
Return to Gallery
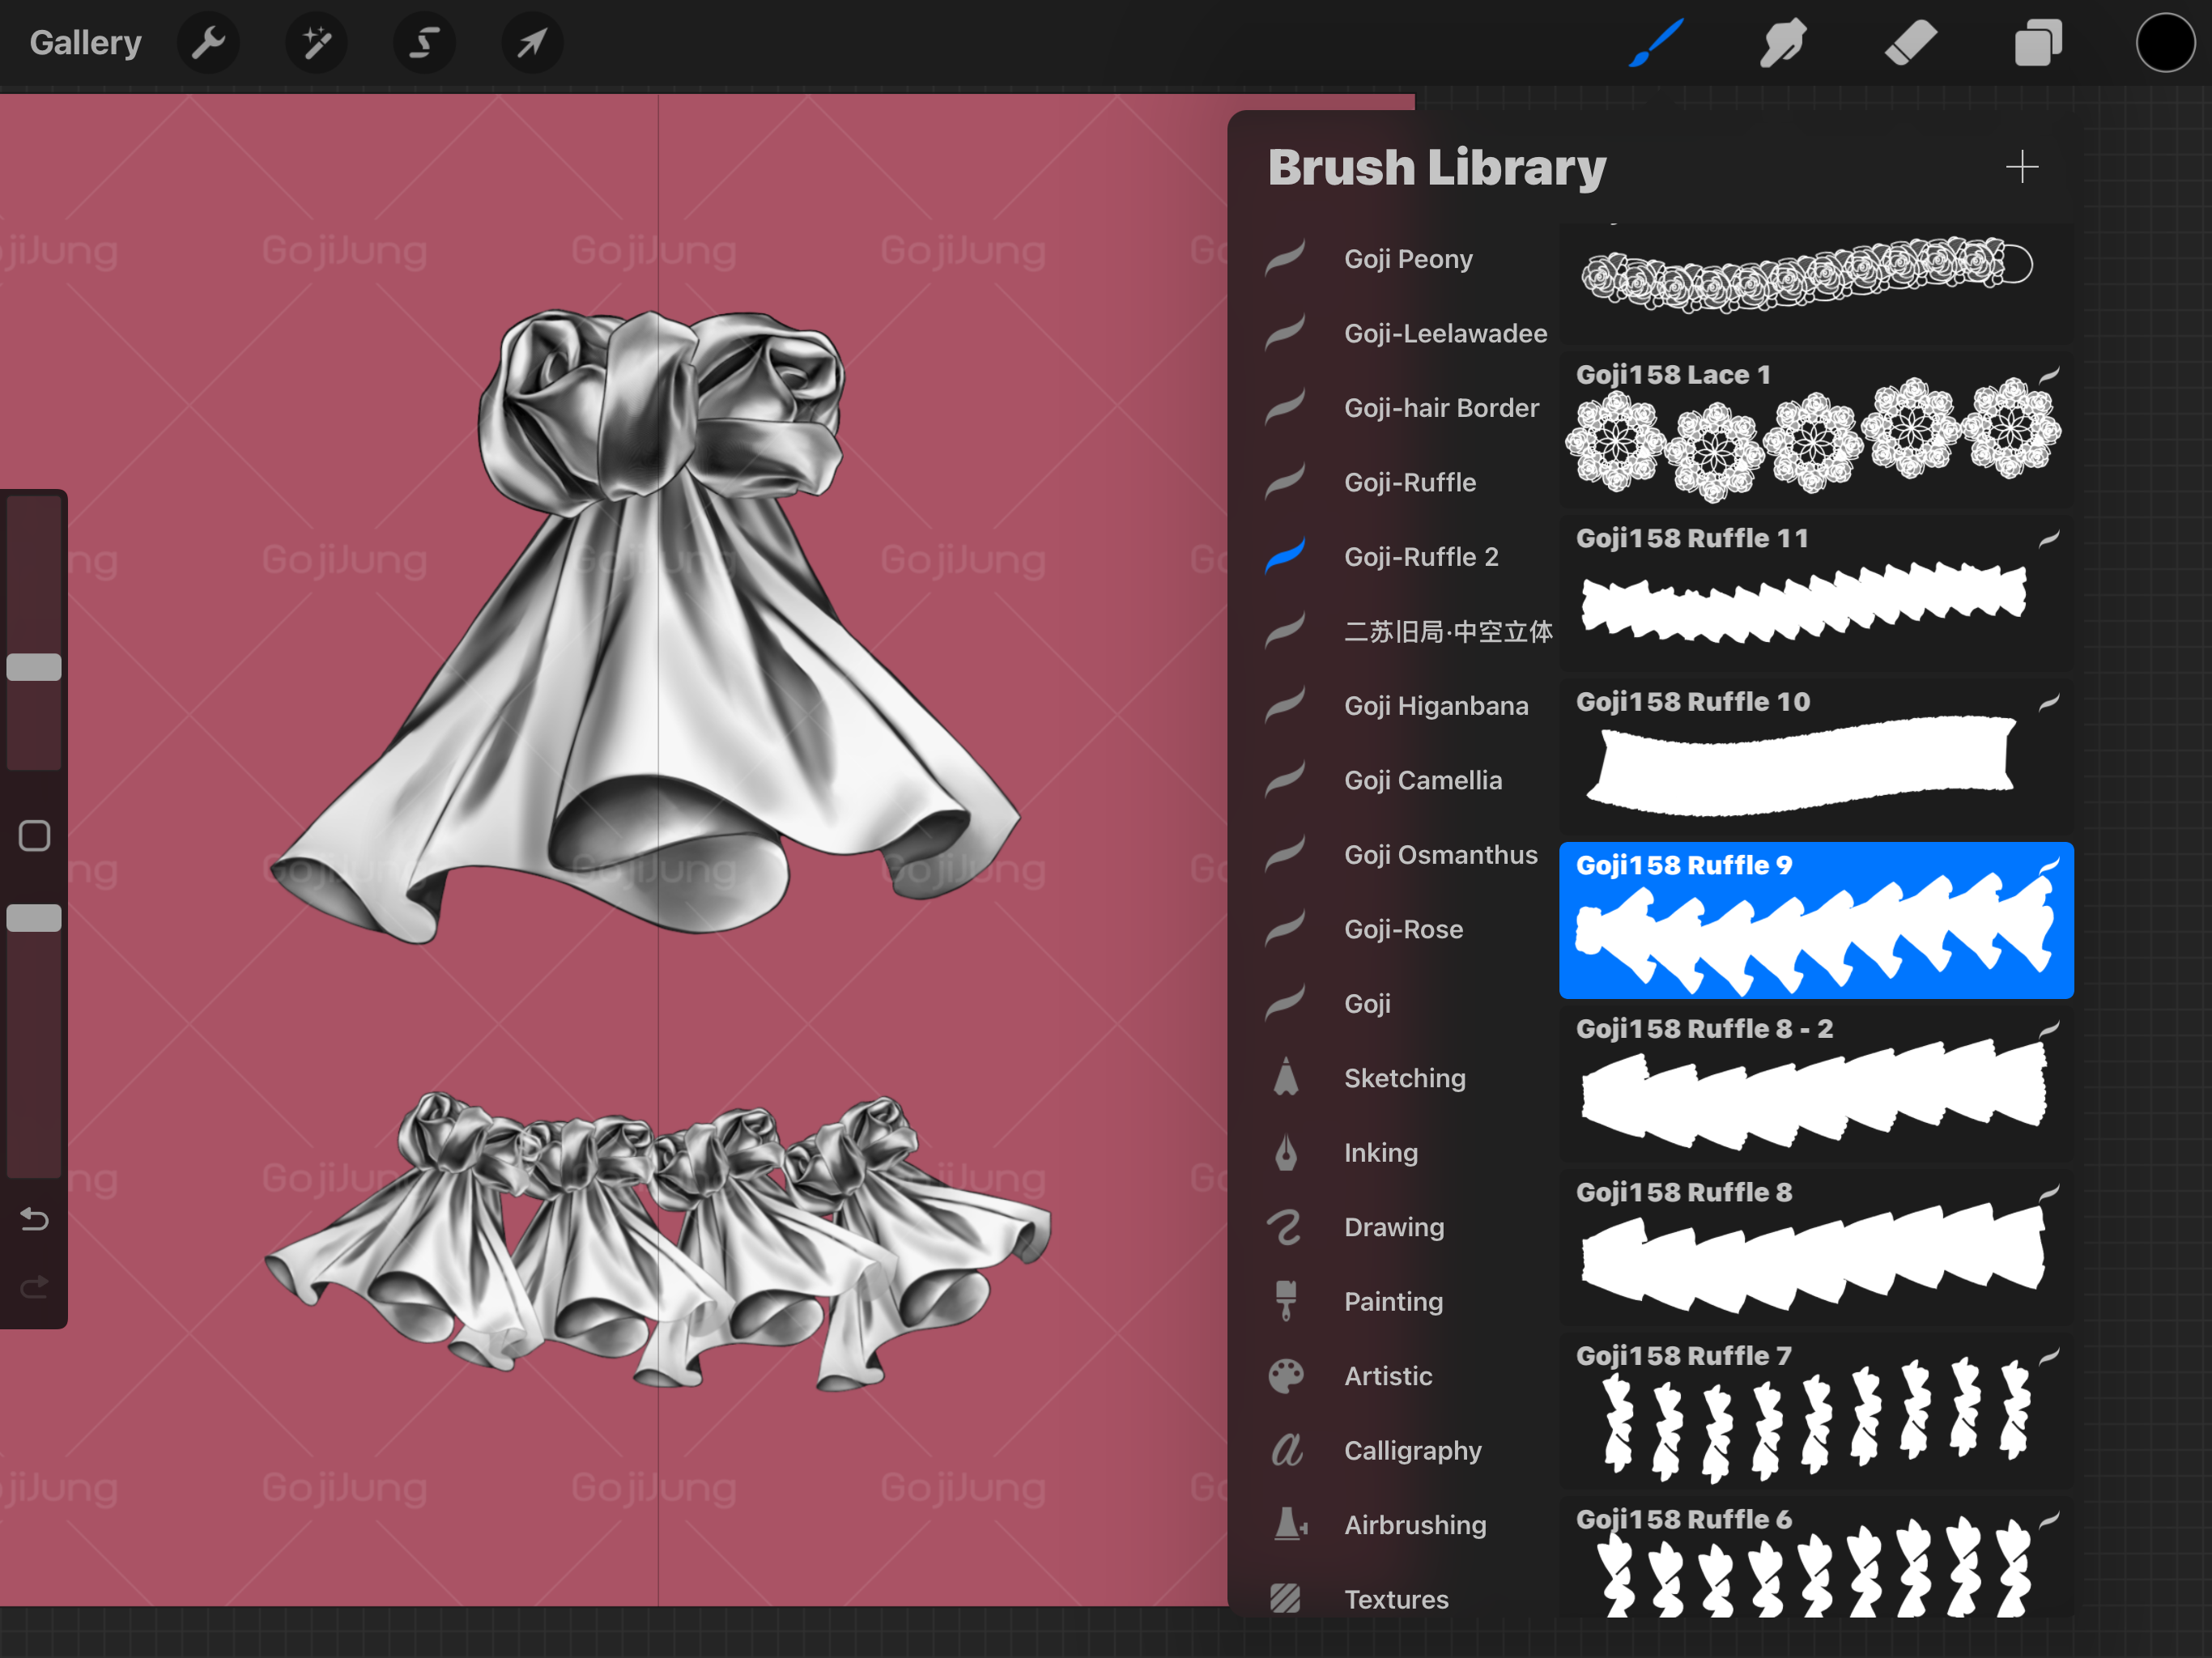point(85,43)
